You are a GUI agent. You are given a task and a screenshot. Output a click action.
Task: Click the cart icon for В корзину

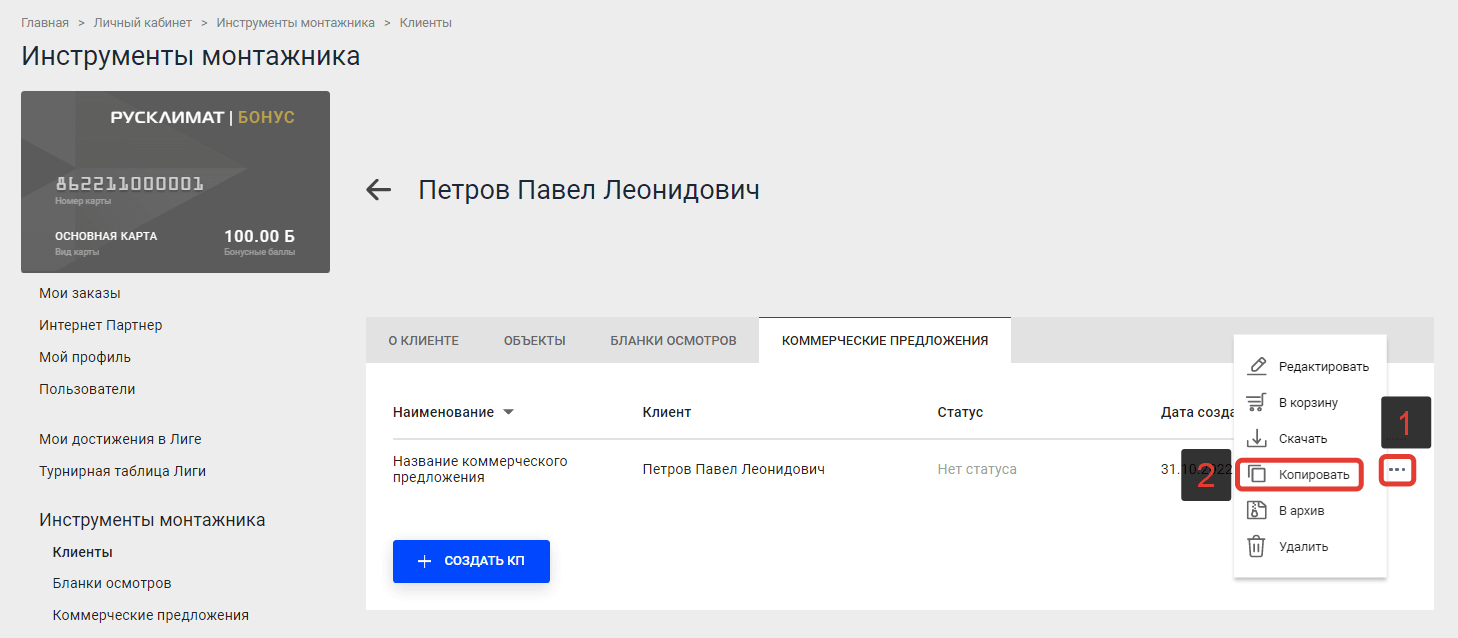1257,402
